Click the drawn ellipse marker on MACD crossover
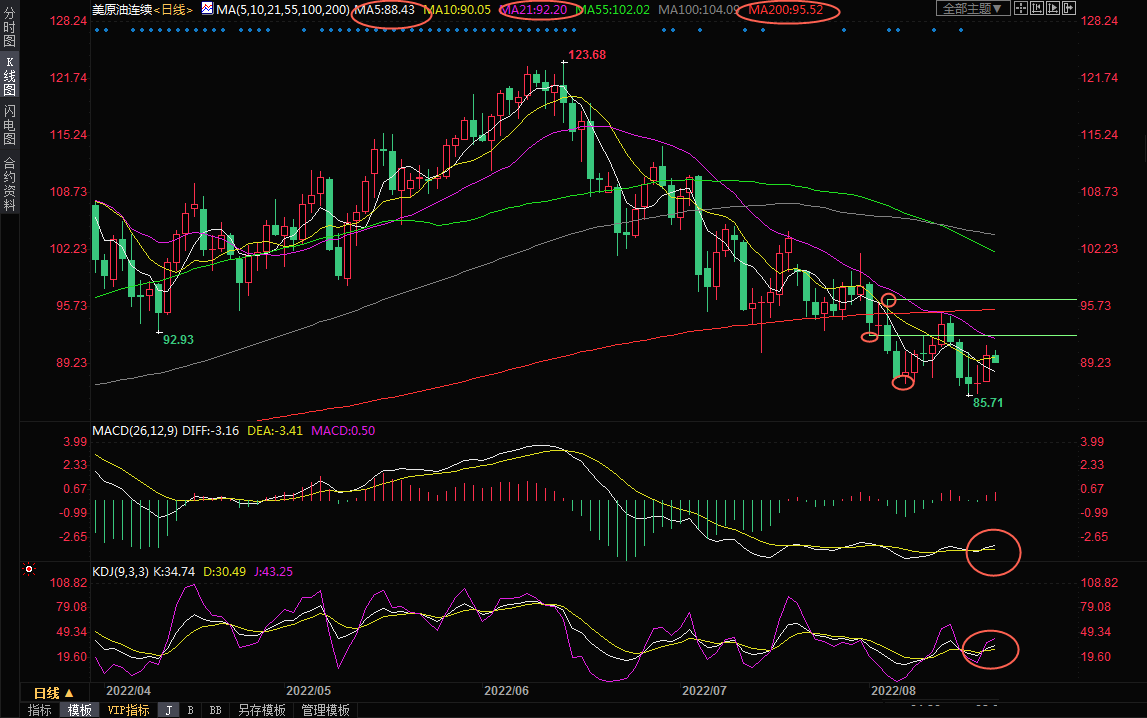 993,551
